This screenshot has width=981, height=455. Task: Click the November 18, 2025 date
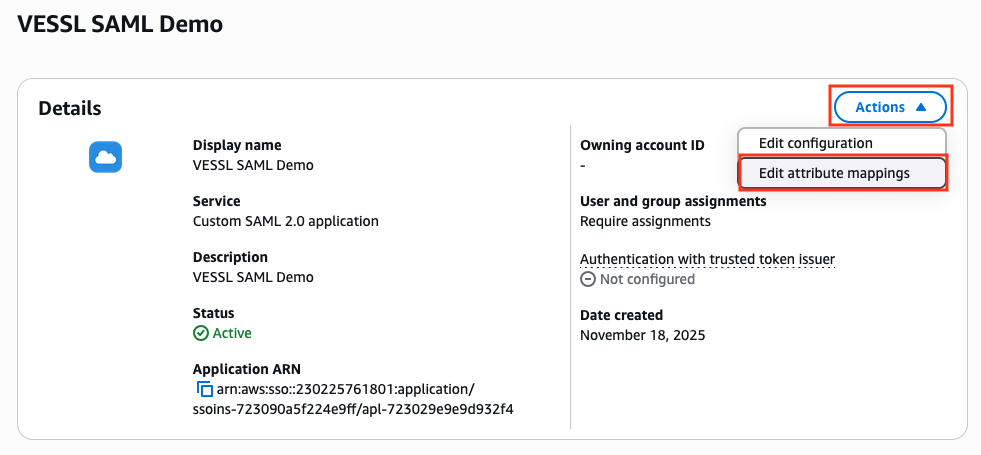pos(642,335)
